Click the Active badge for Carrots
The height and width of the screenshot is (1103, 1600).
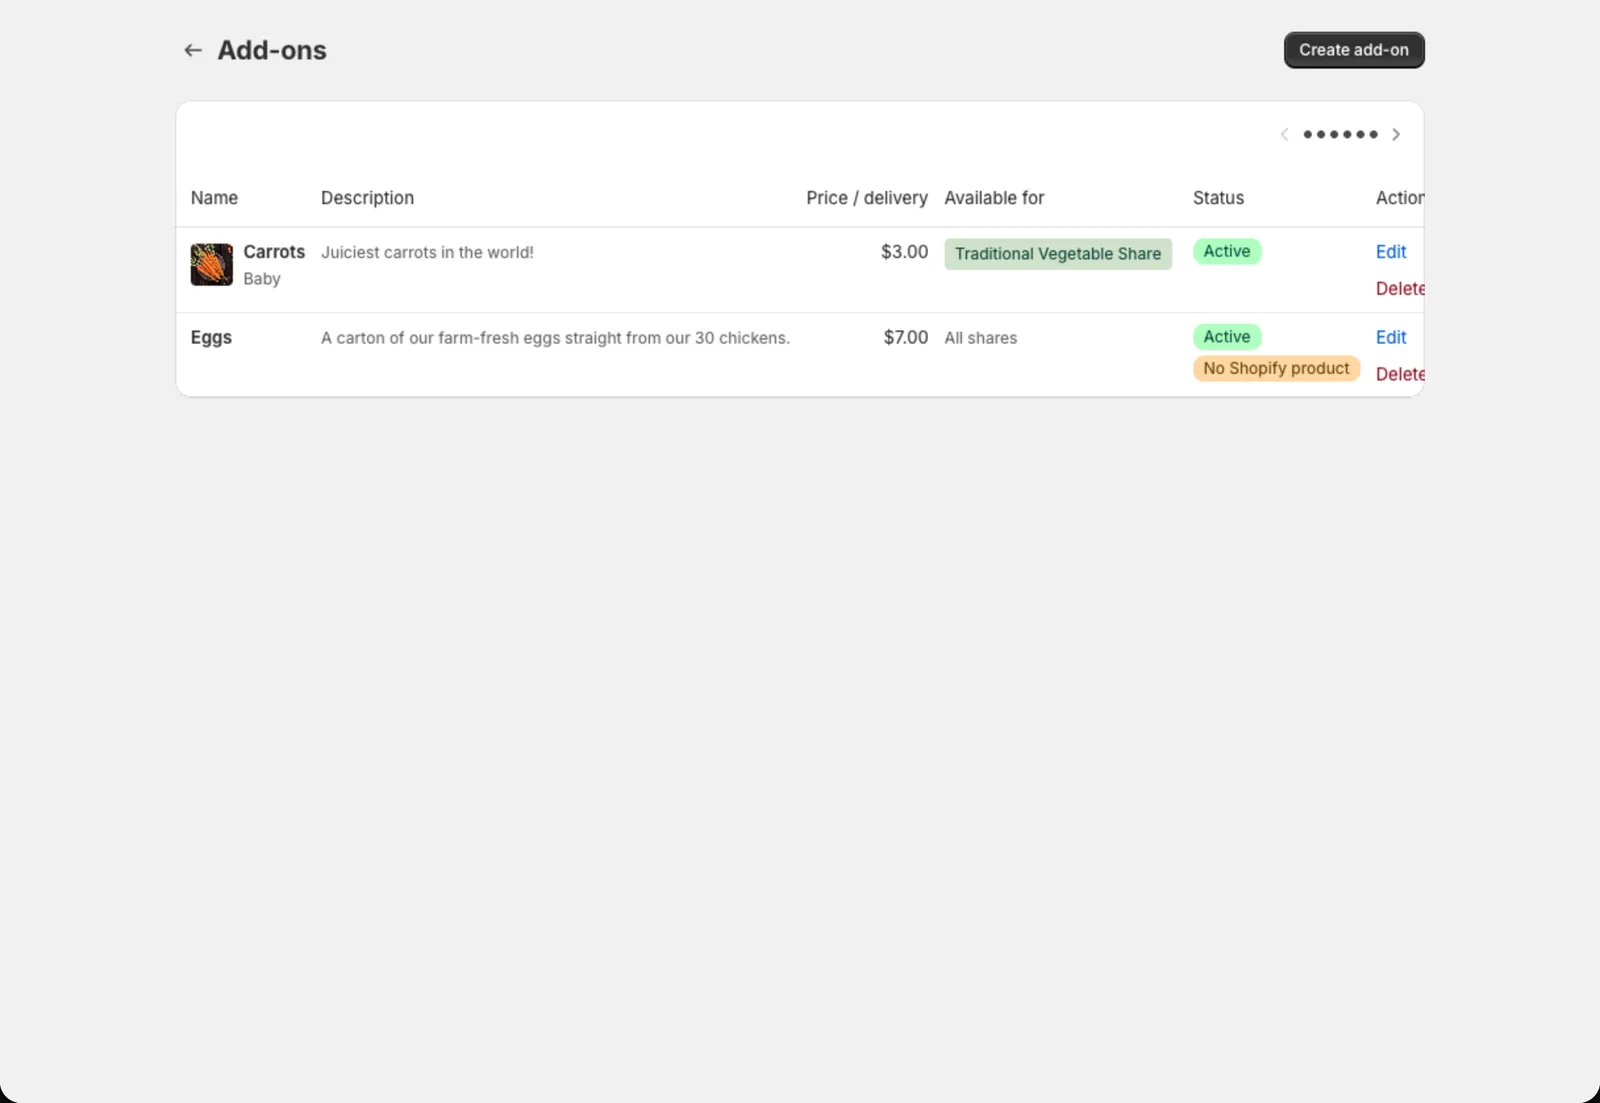pos(1227,252)
